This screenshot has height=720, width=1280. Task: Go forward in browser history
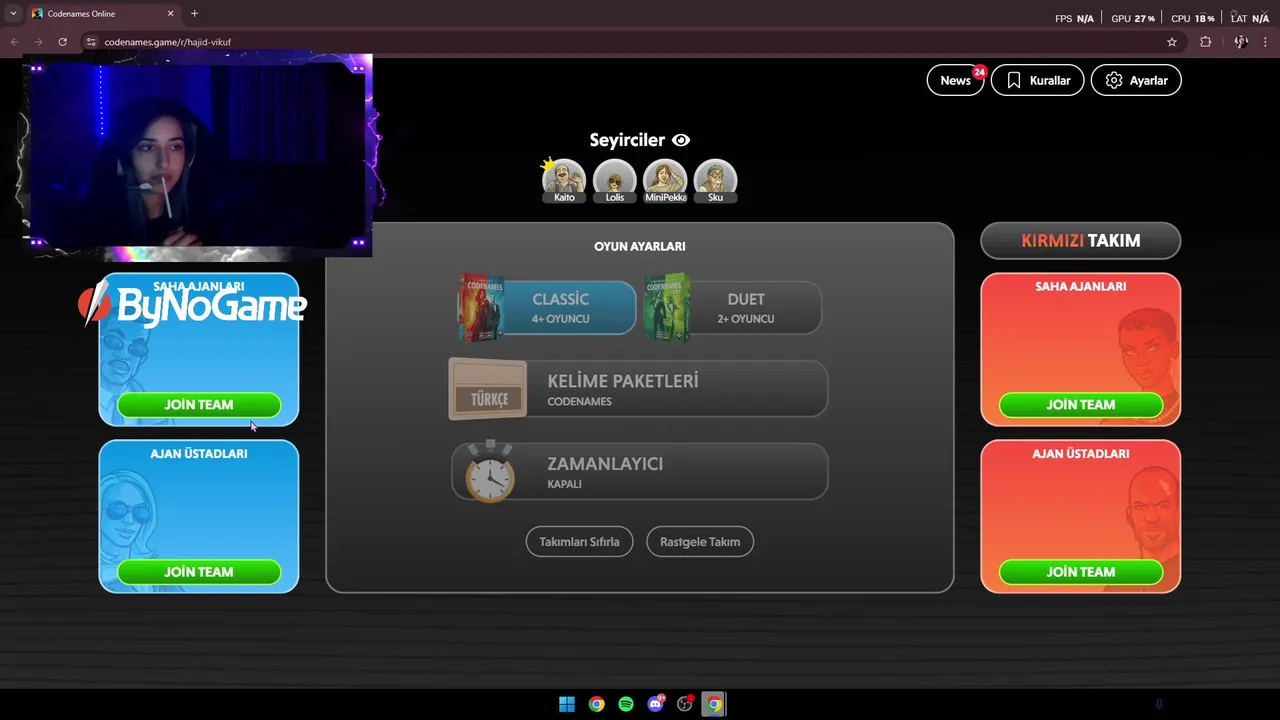click(38, 42)
